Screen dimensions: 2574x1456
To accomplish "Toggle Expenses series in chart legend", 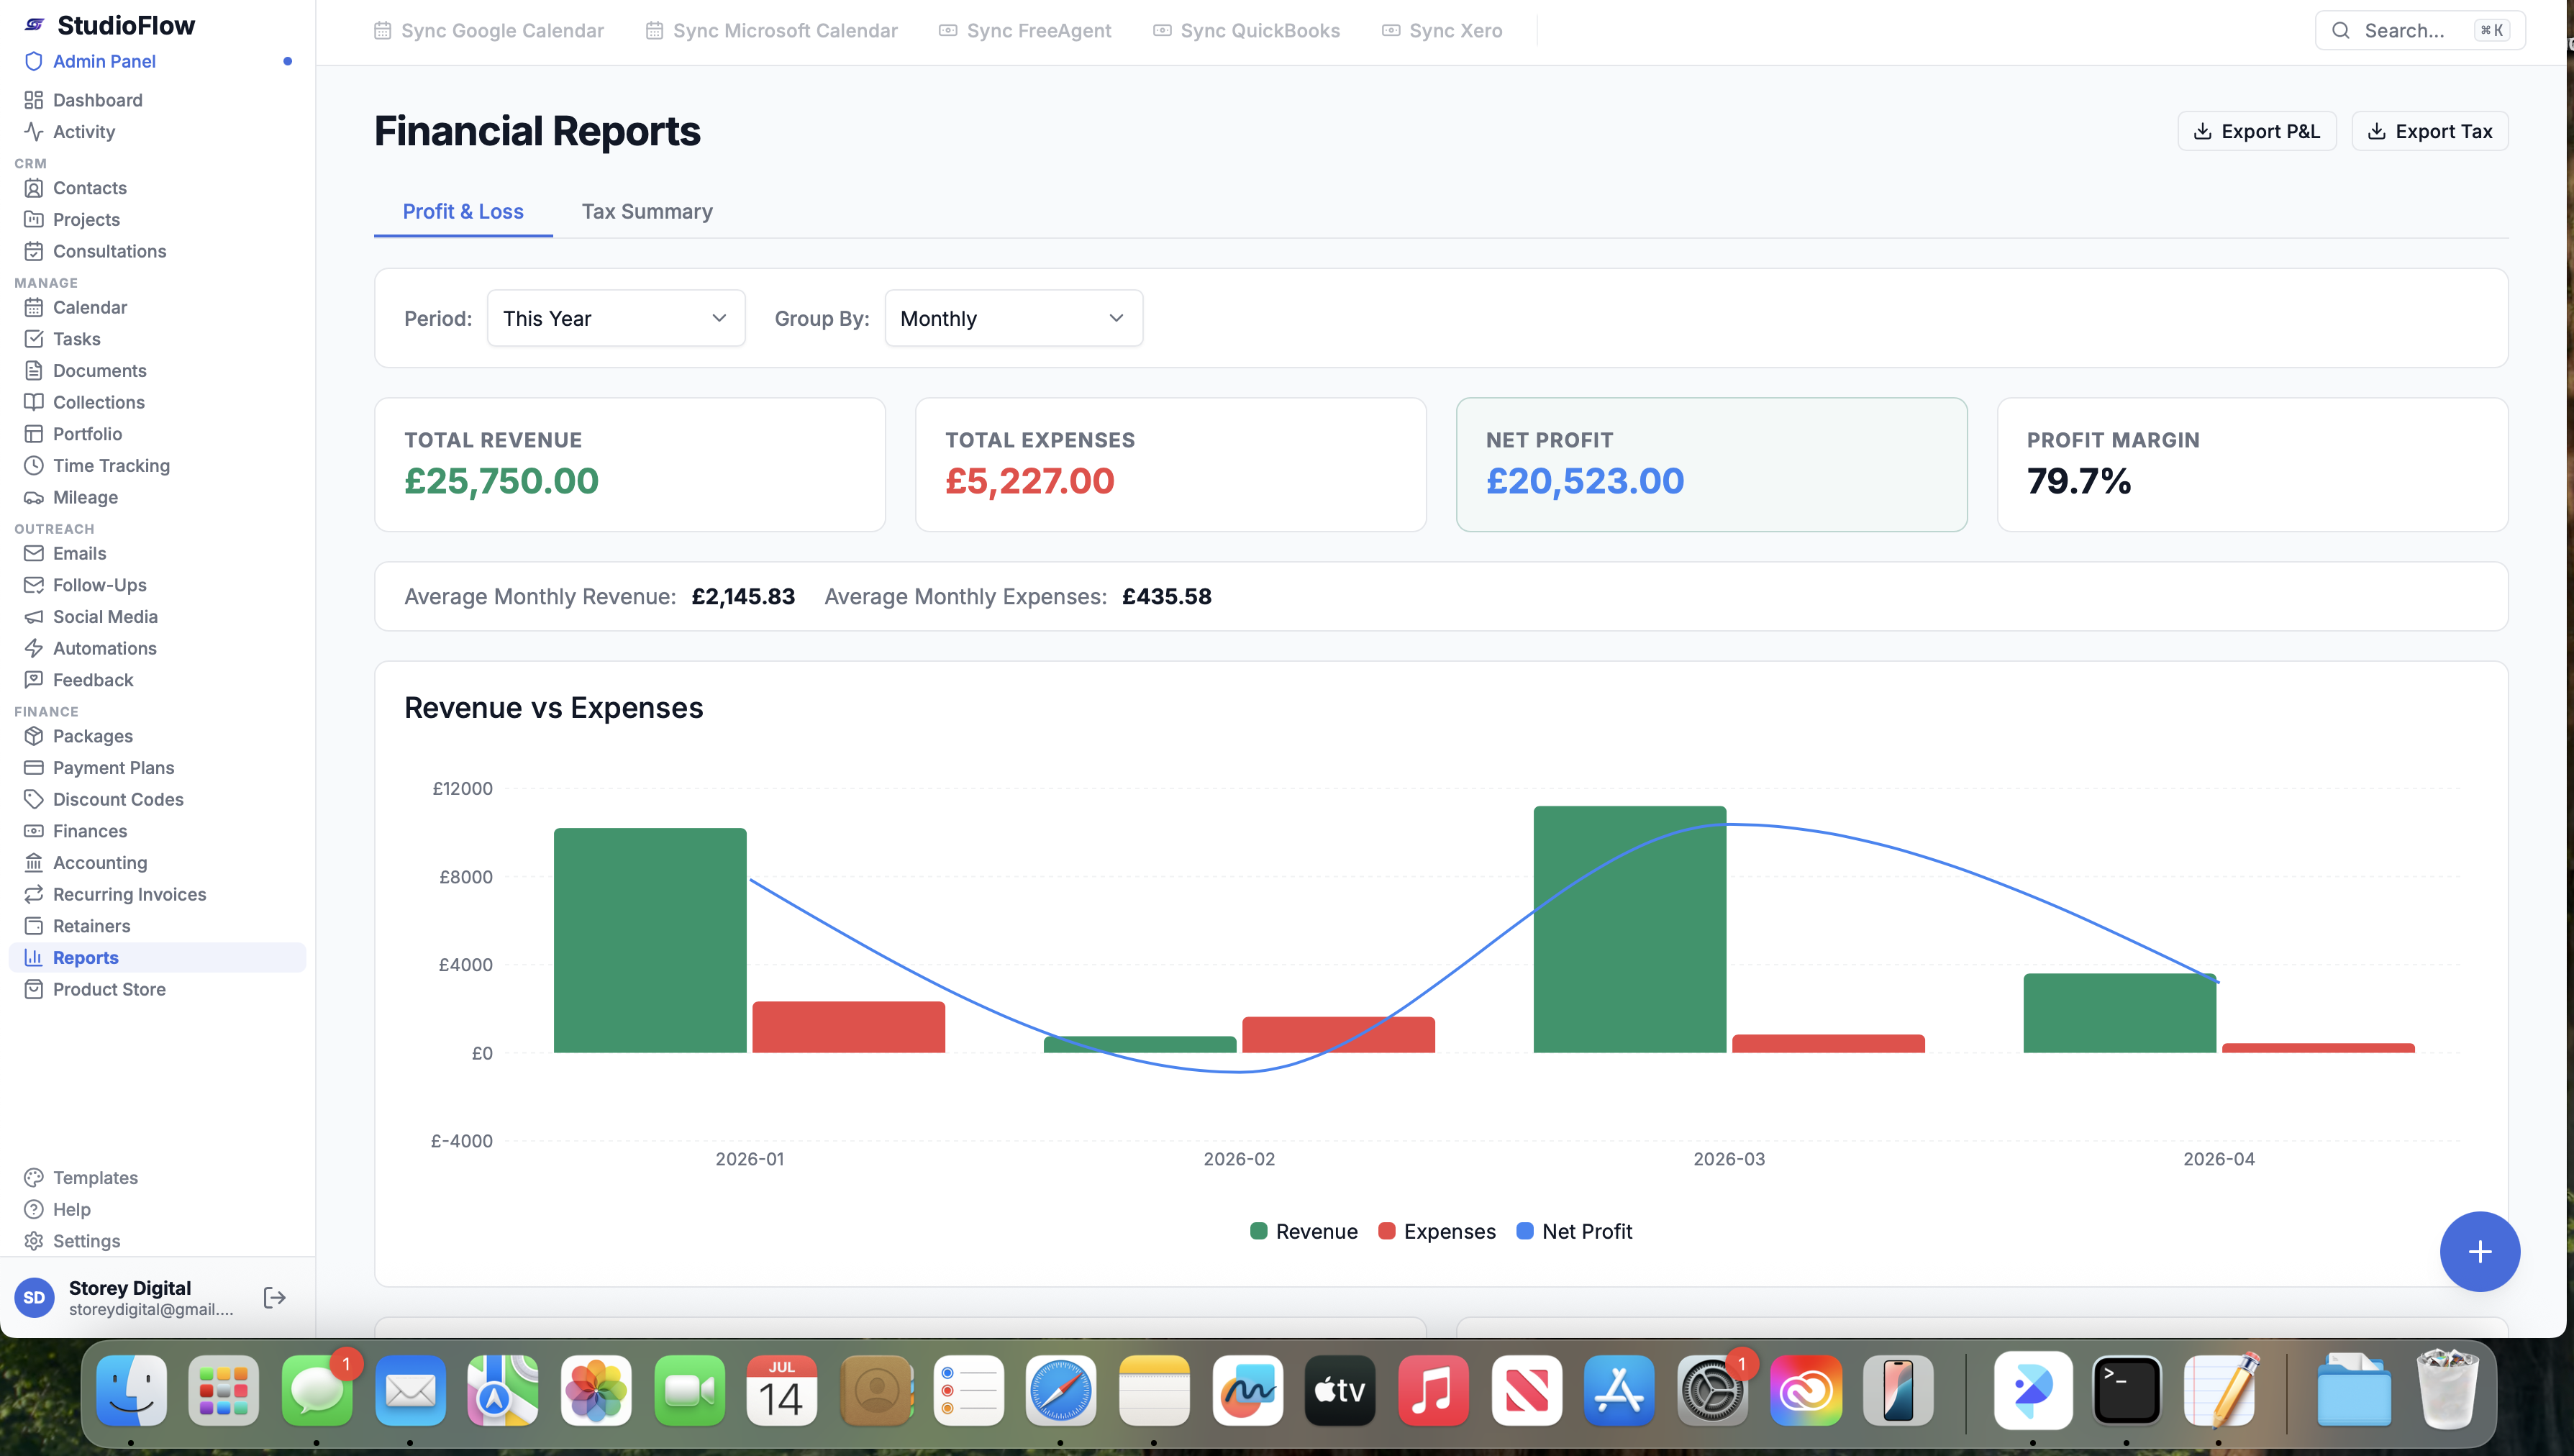I will [x=1437, y=1232].
